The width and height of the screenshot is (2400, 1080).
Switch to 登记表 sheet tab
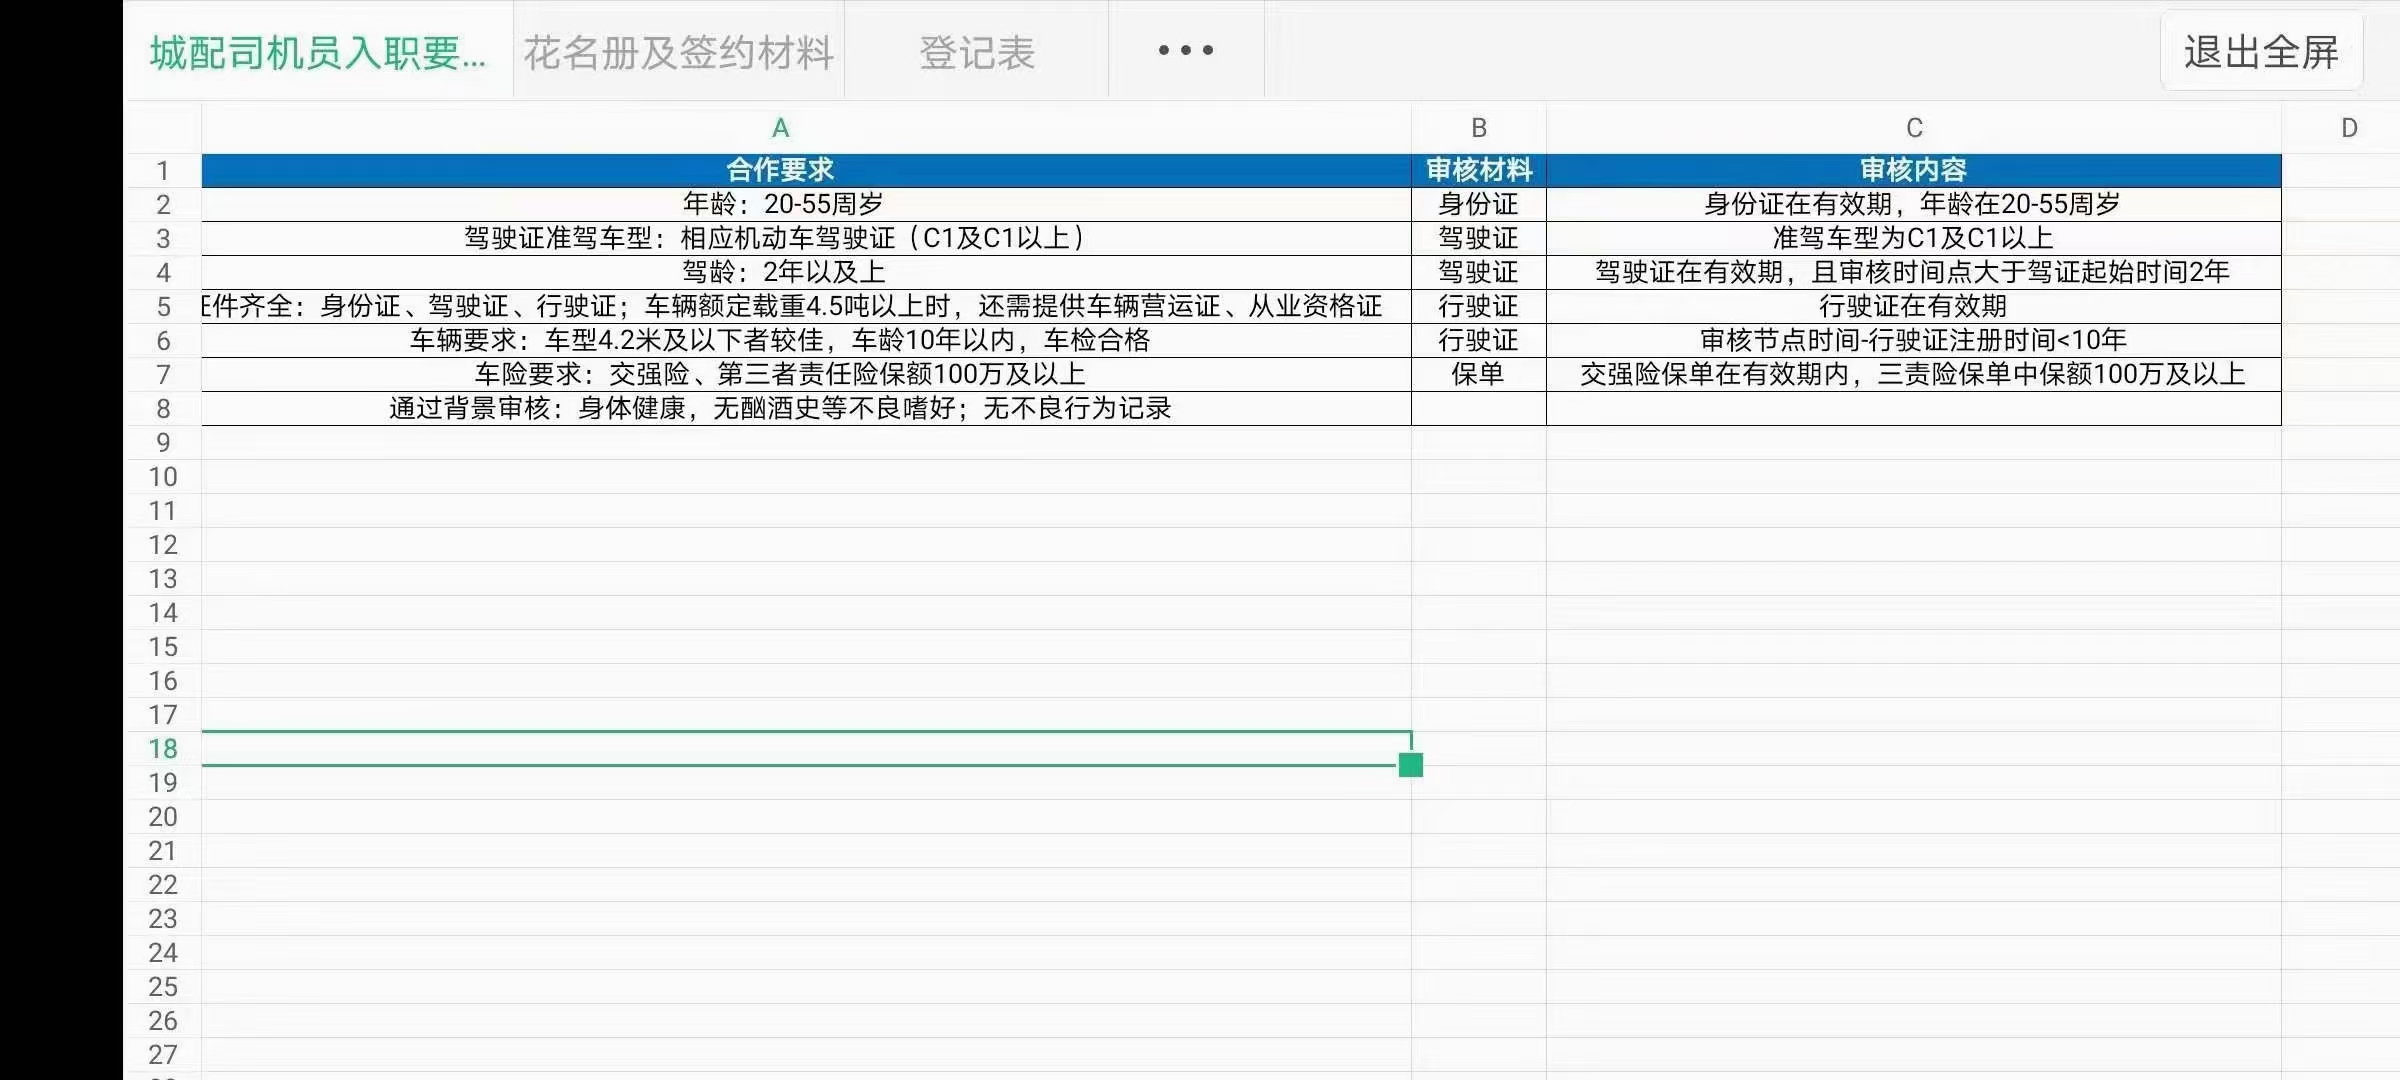pos(976,52)
